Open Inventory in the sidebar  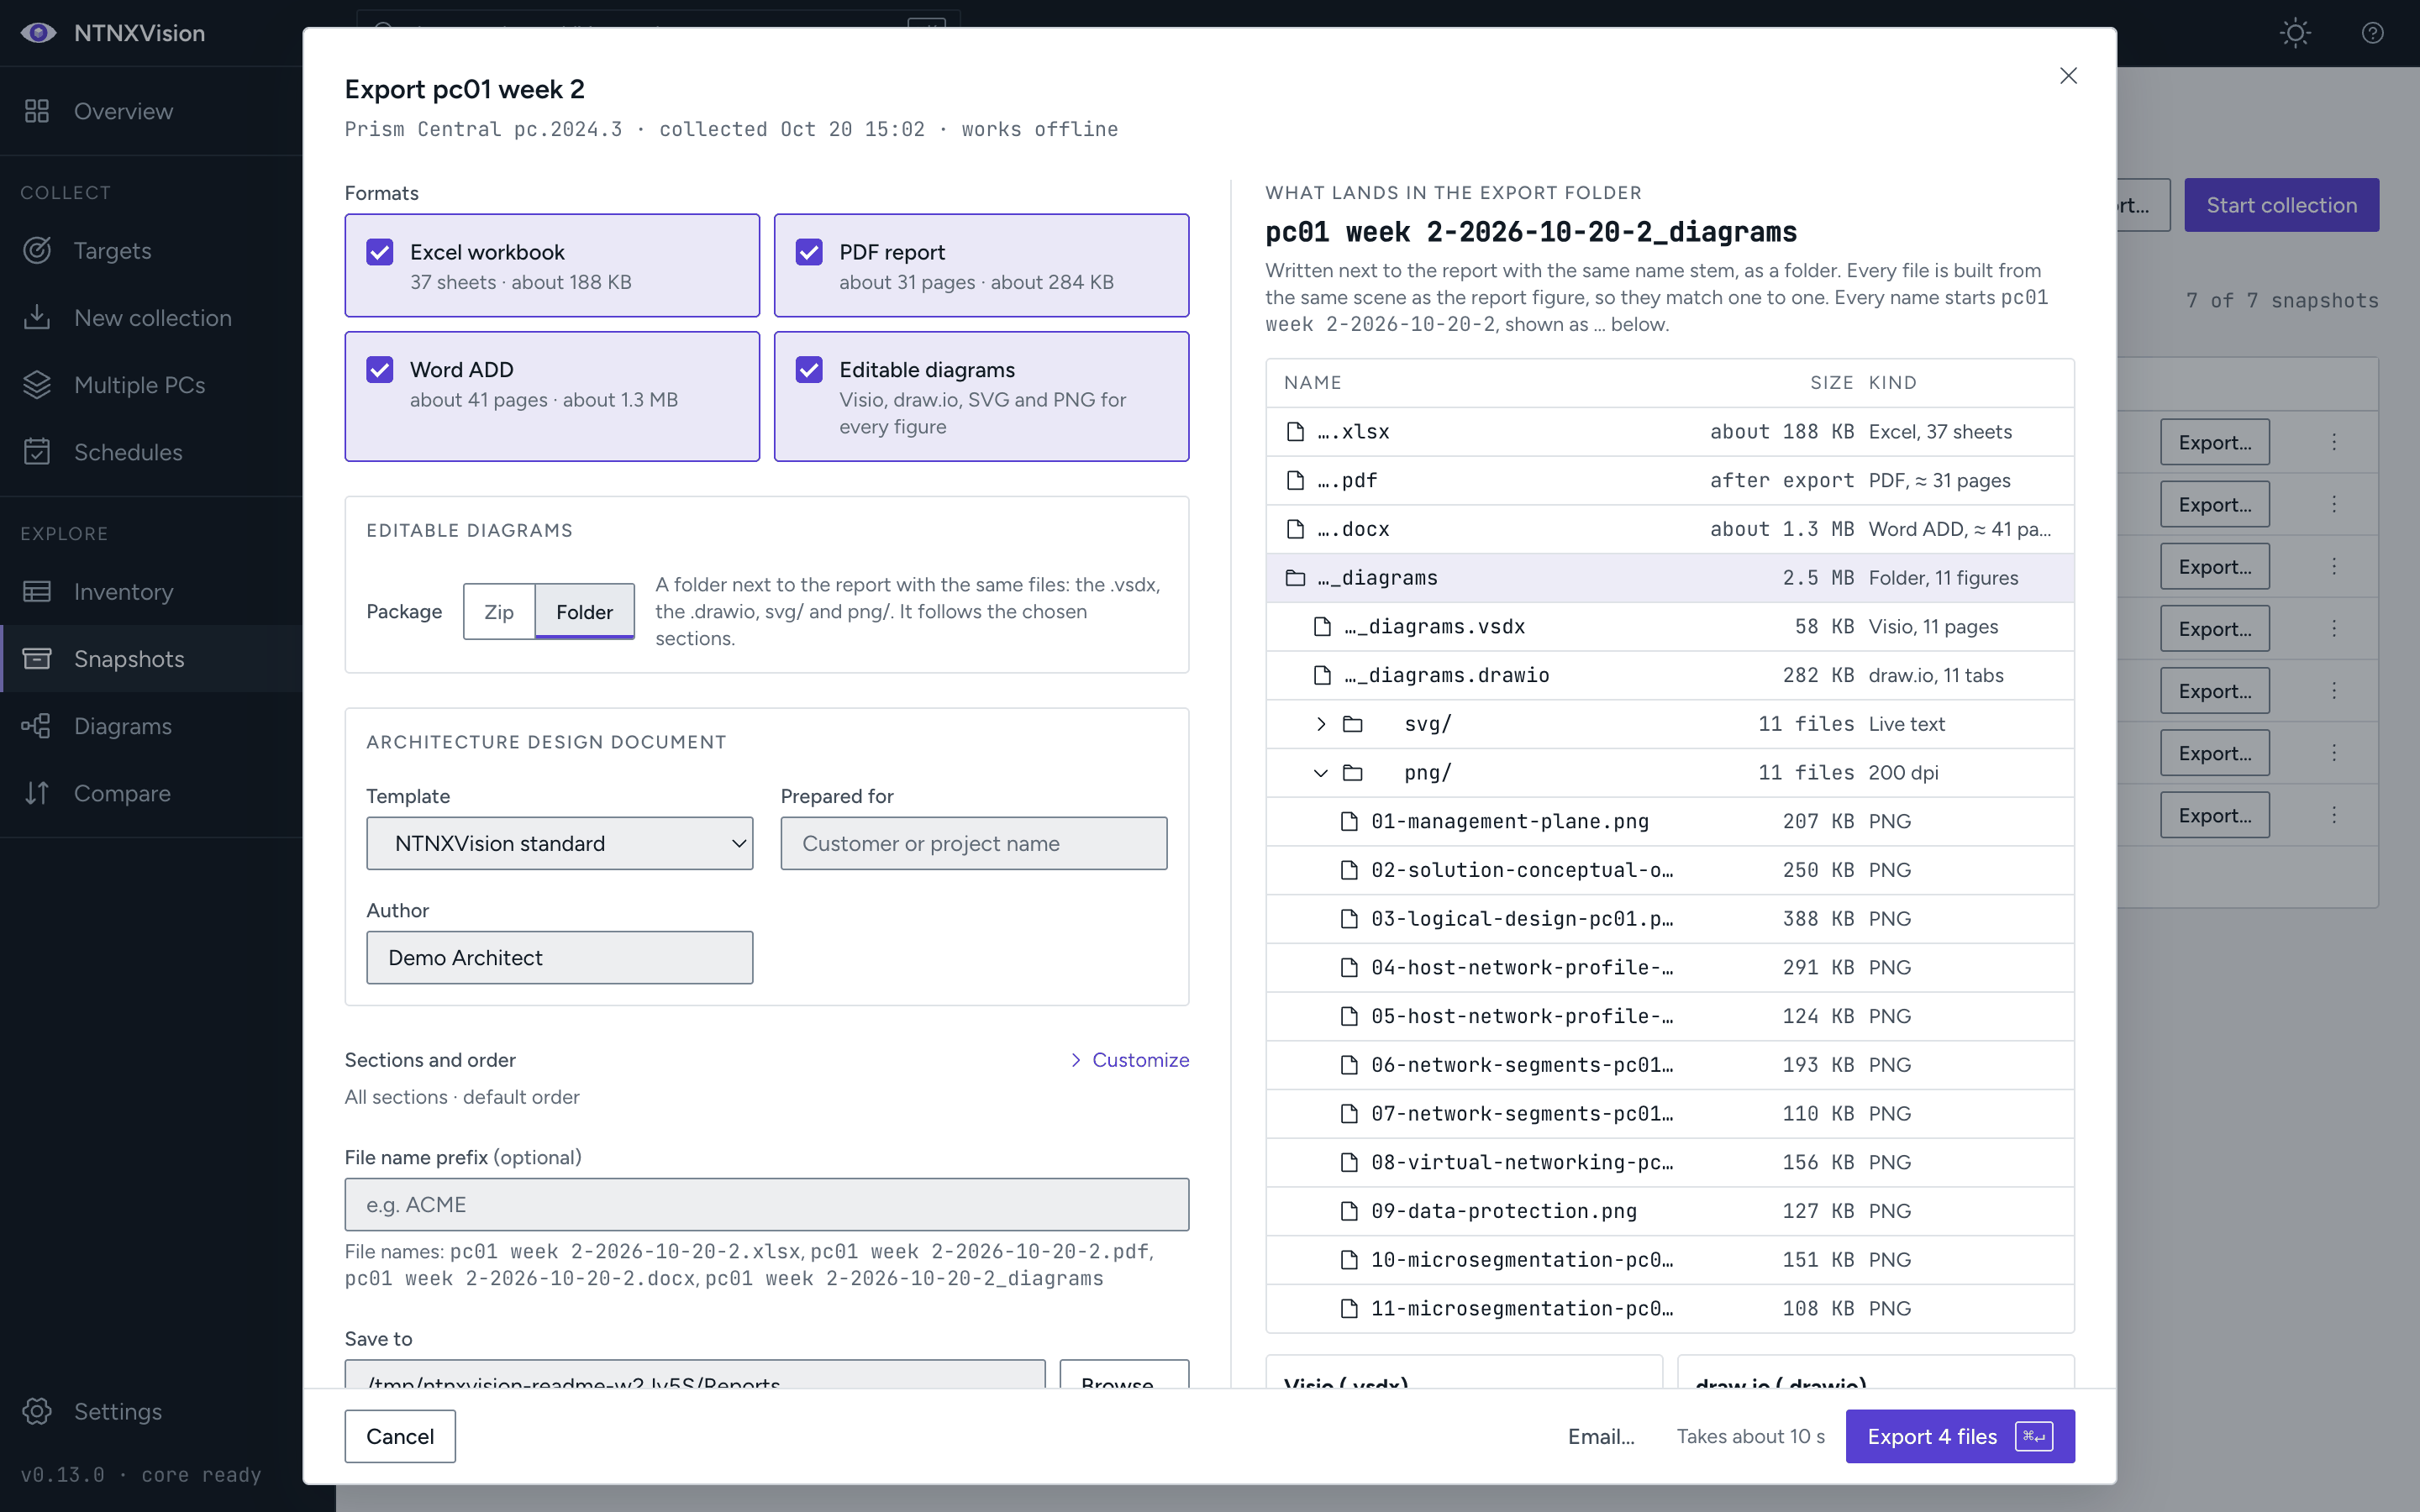click(x=151, y=591)
